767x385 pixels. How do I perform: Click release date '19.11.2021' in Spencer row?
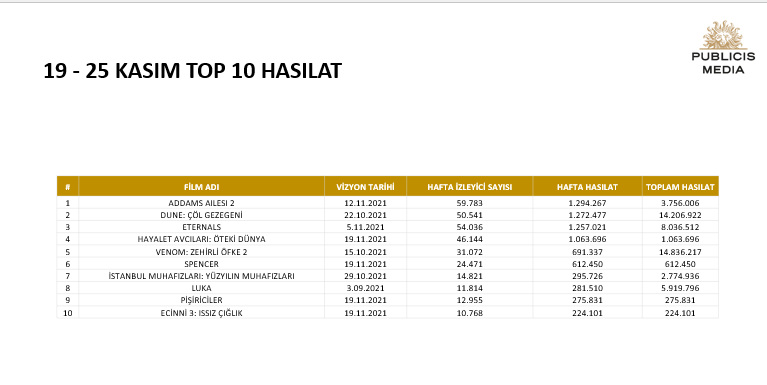click(x=365, y=264)
